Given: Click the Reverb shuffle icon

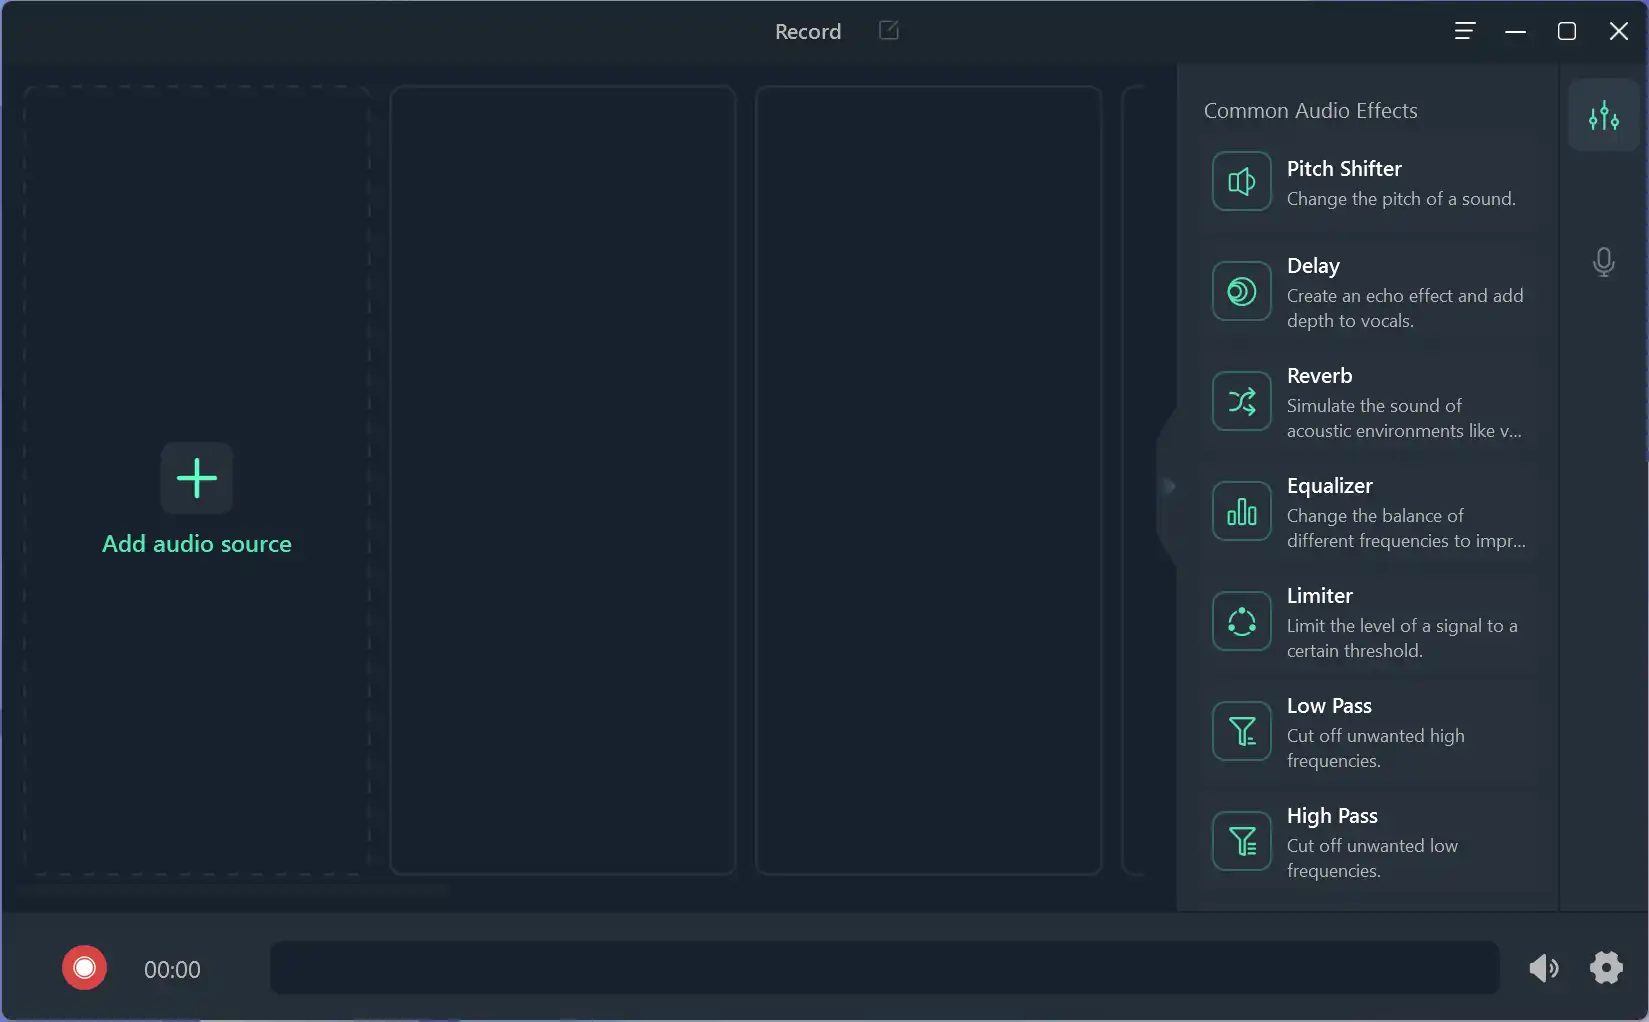Looking at the screenshot, I should (x=1241, y=402).
